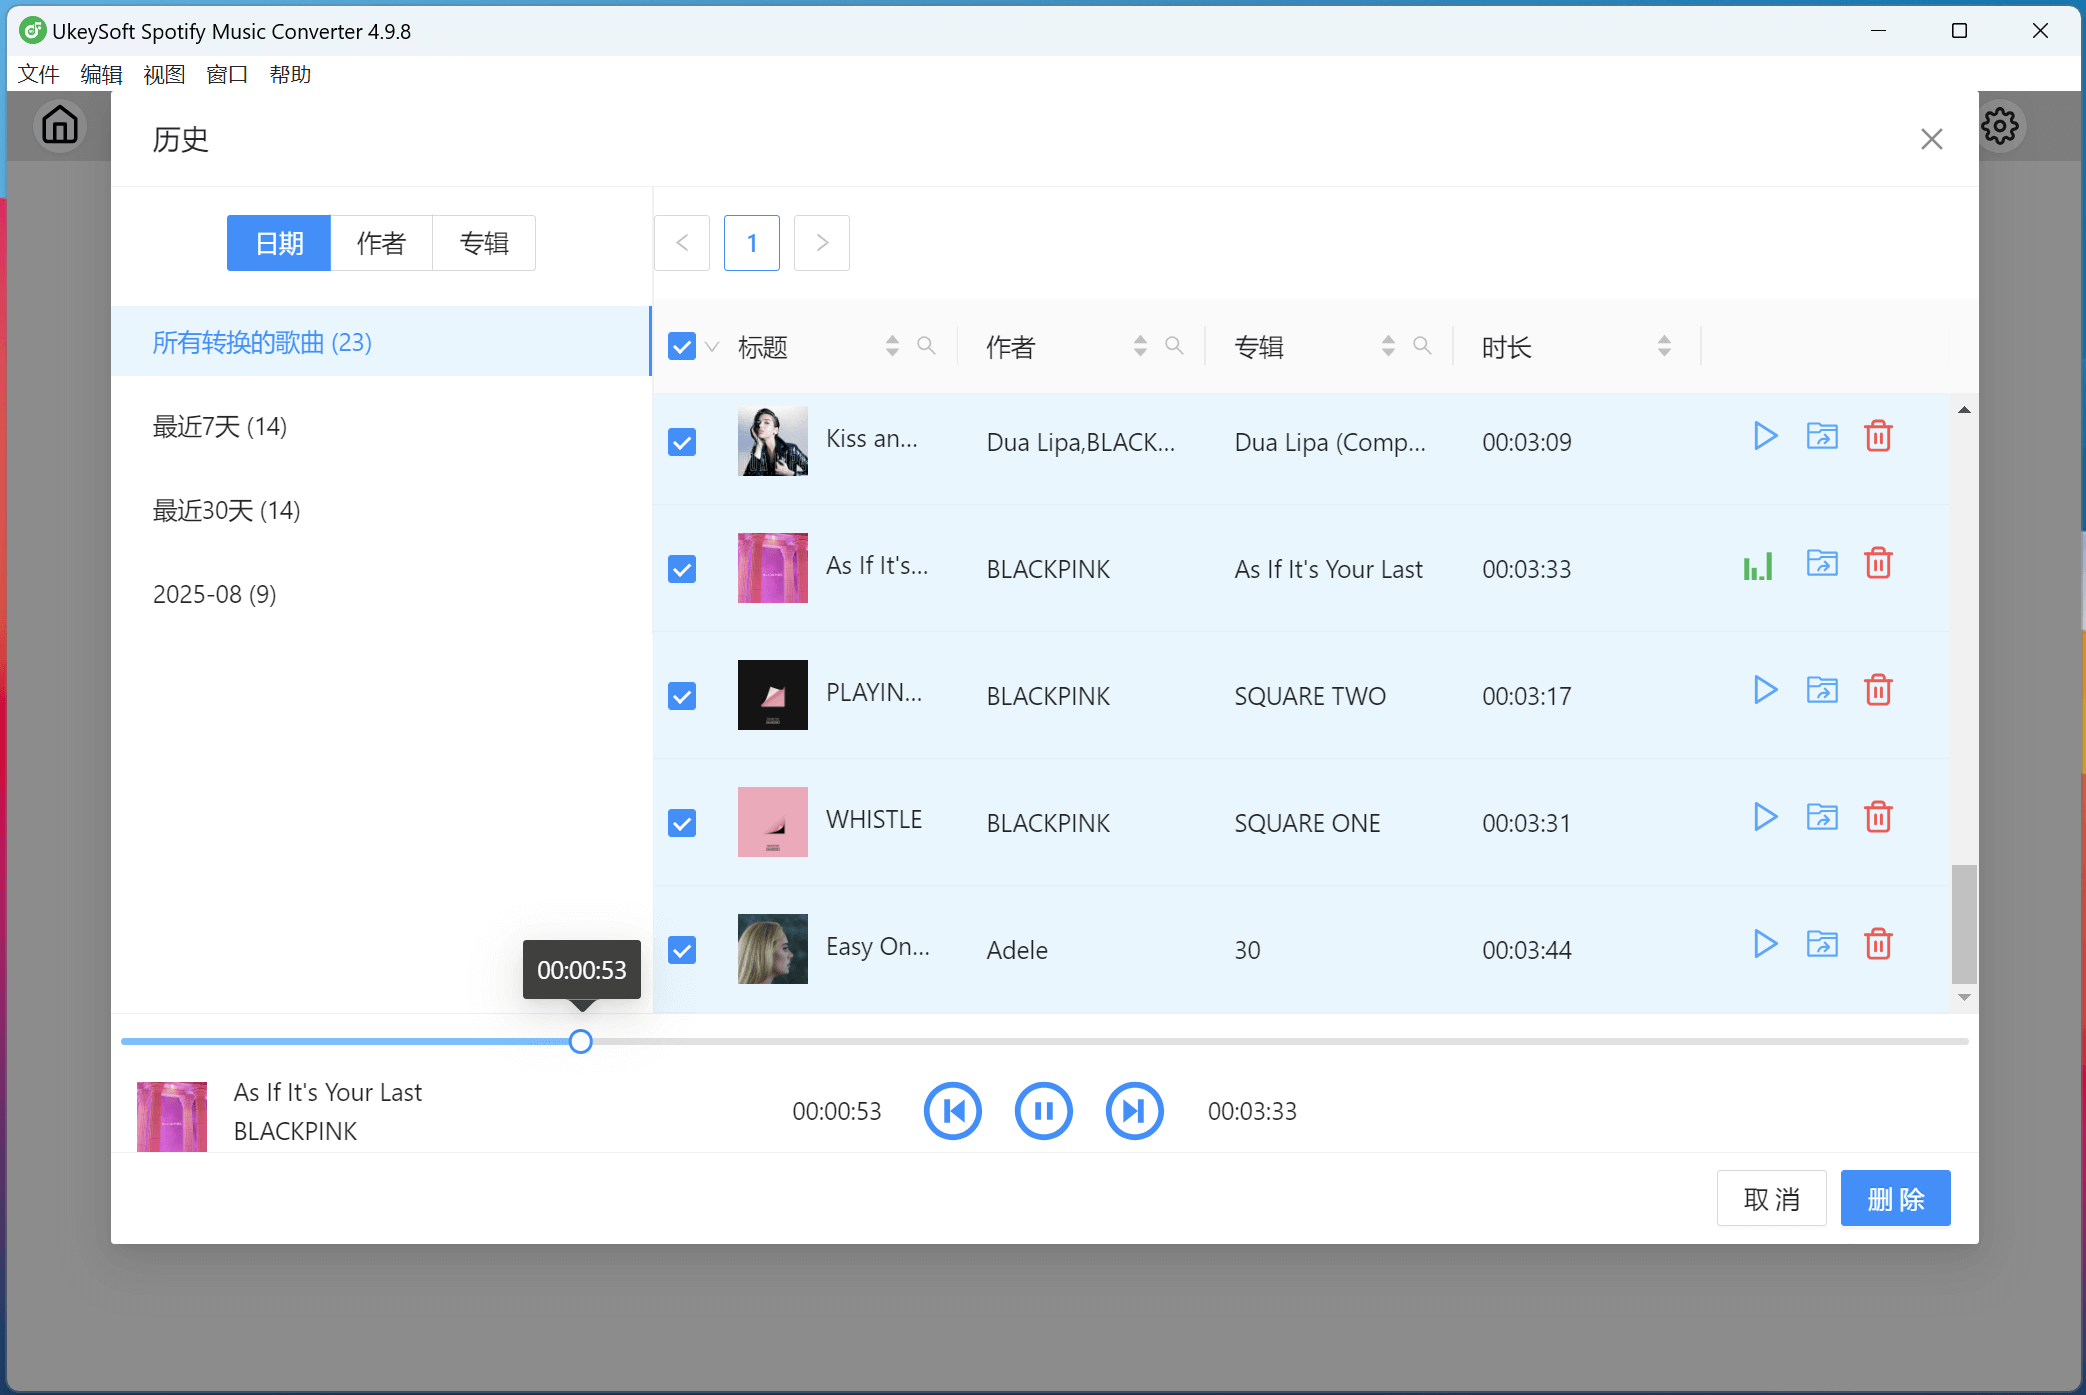Play the Kiss and Make Up track
This screenshot has height=1395, width=2086.
tap(1765, 437)
